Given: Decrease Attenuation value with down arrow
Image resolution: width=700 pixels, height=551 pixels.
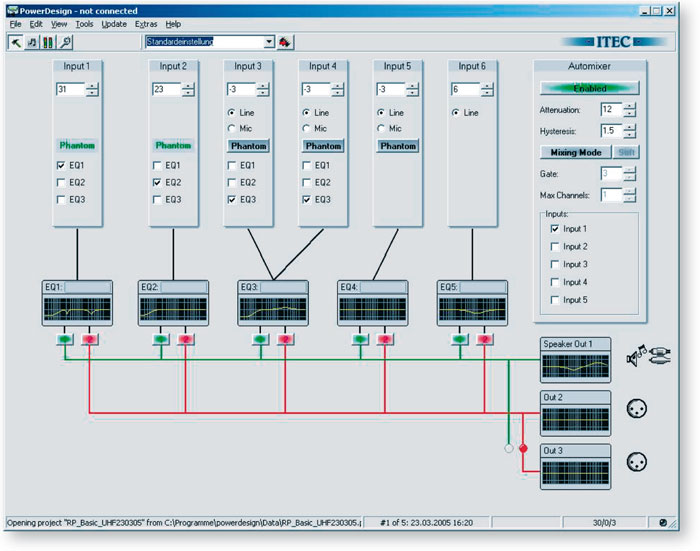Looking at the screenshot, I should click(631, 113).
